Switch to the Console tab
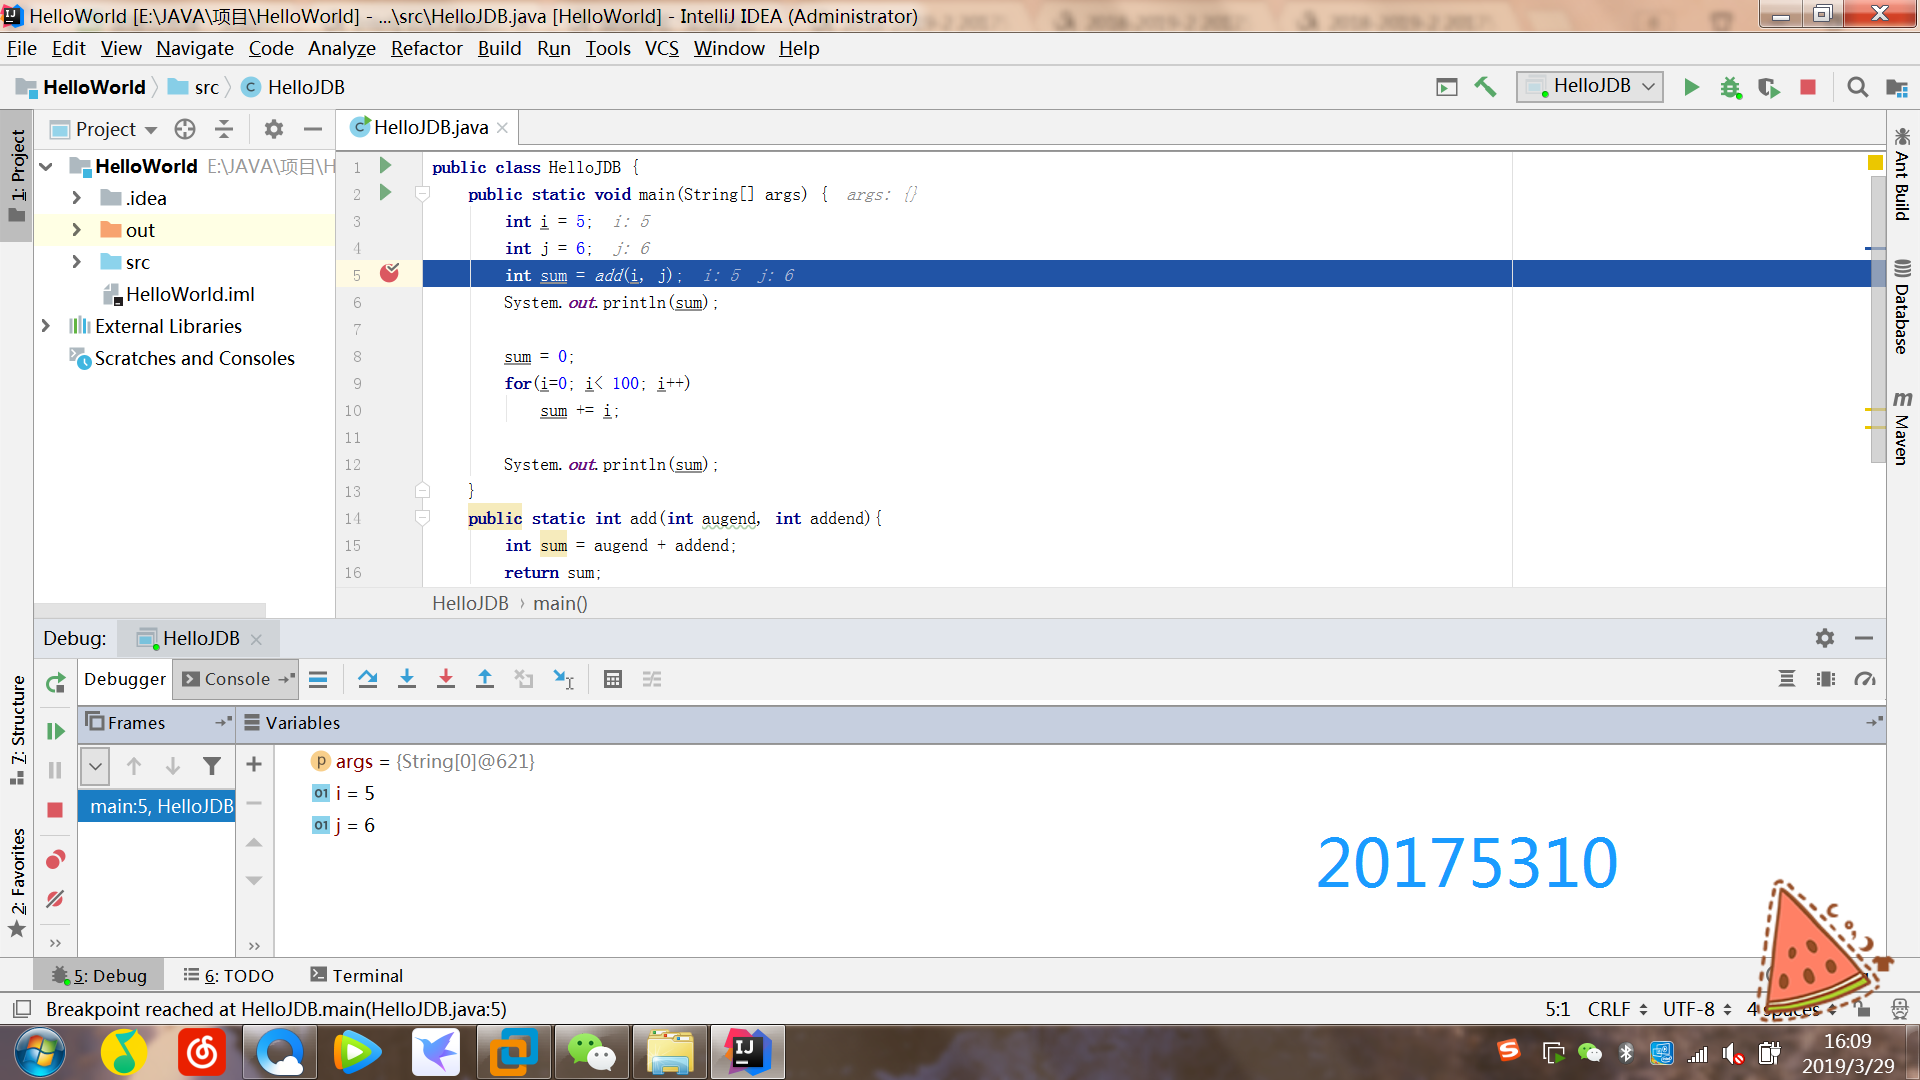Screen dimensions: 1920x1080 click(236, 679)
